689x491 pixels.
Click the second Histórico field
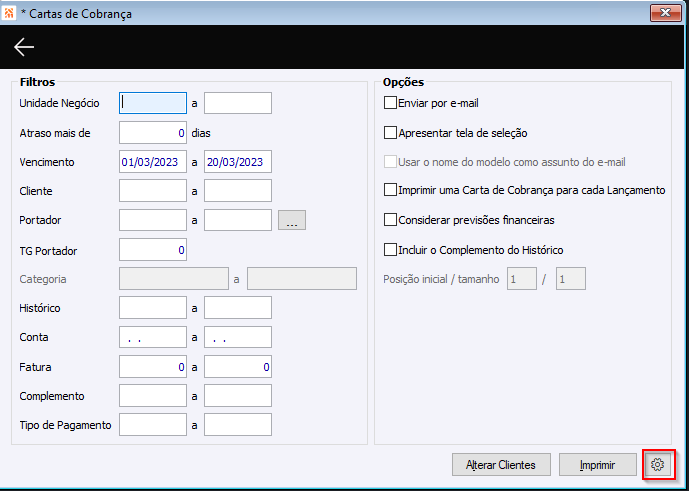(x=238, y=308)
